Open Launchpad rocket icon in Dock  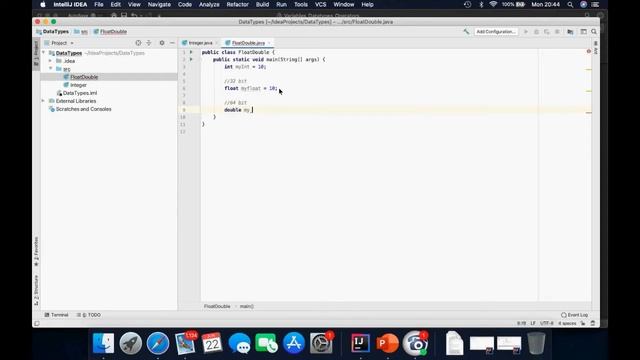point(131,343)
